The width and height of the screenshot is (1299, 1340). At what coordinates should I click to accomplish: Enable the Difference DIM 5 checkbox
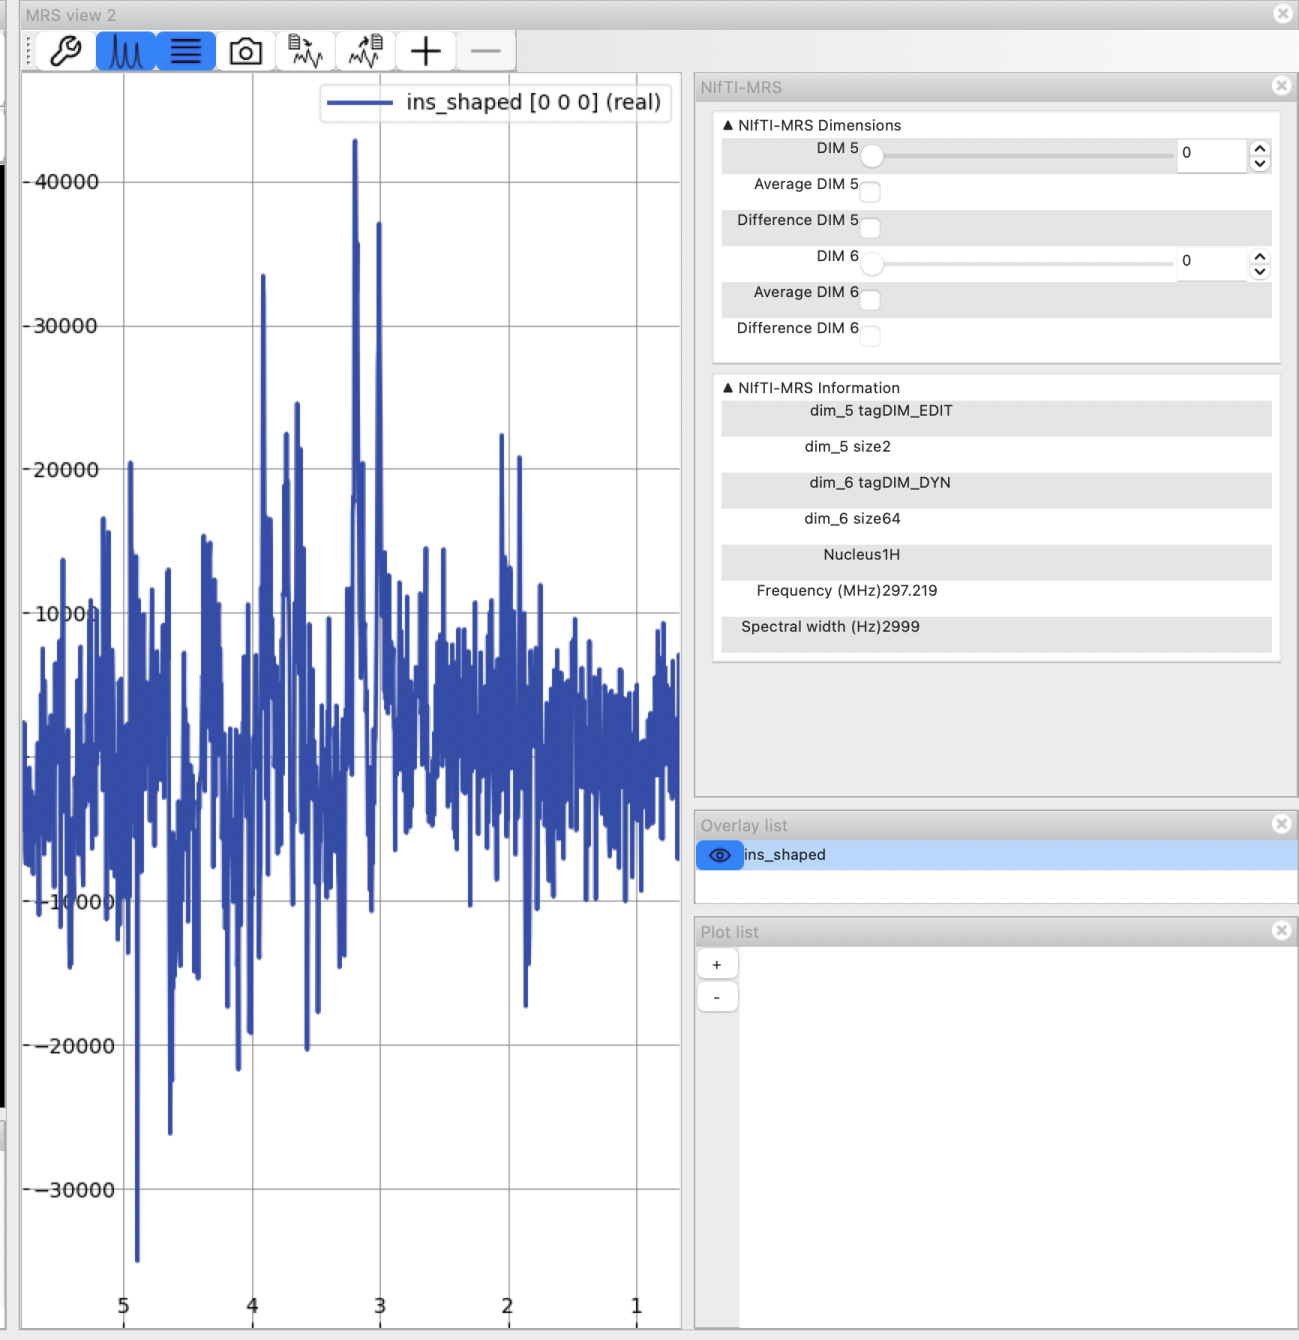pos(870,228)
